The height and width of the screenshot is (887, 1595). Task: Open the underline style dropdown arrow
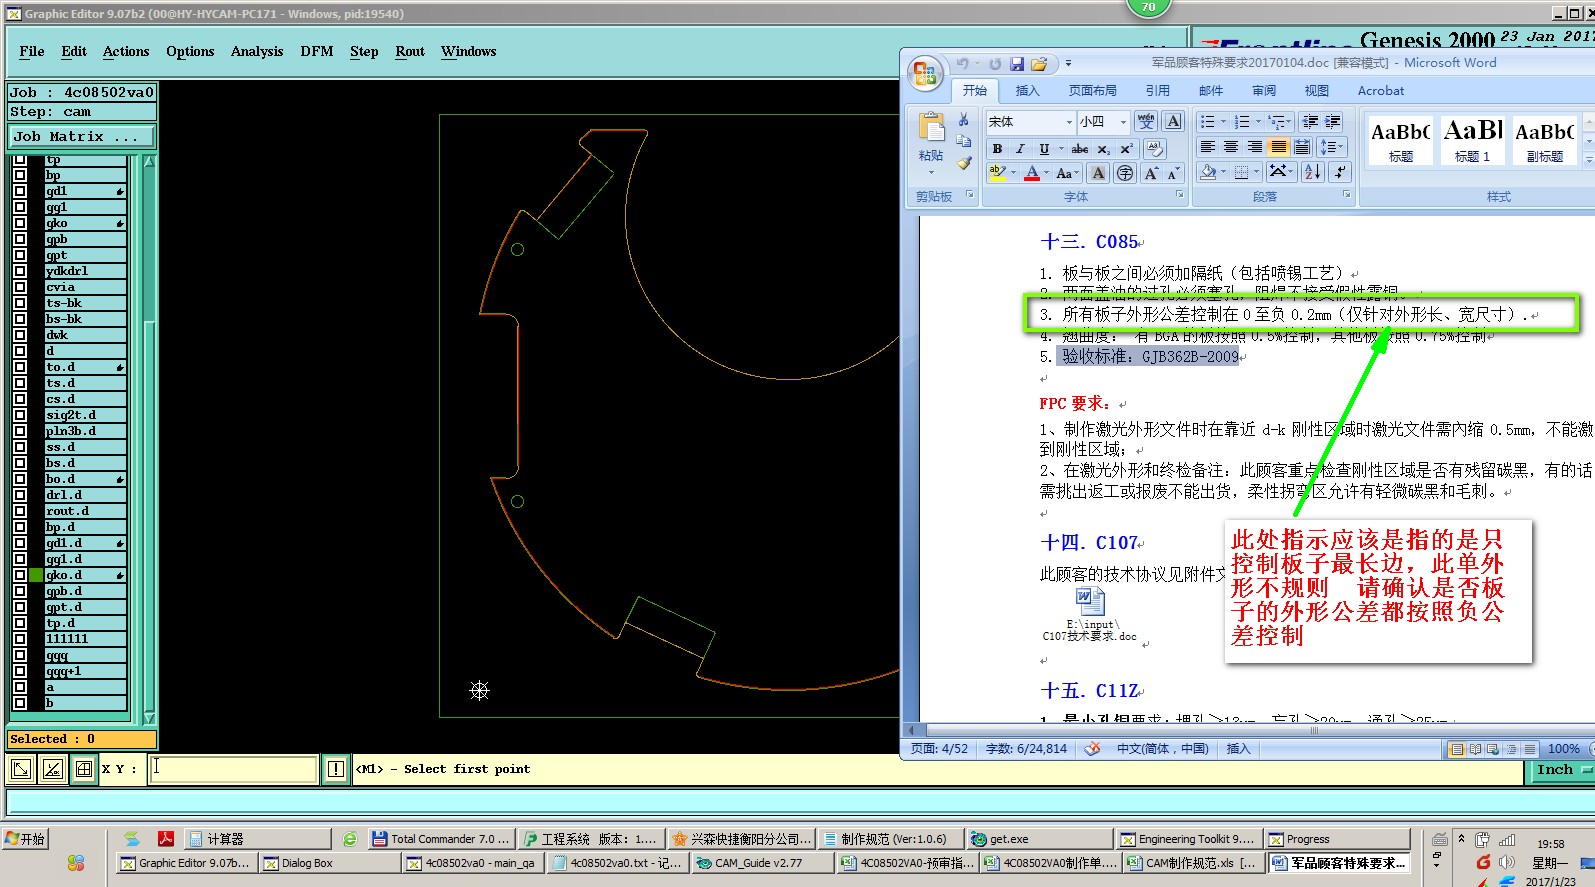[x=1060, y=148]
